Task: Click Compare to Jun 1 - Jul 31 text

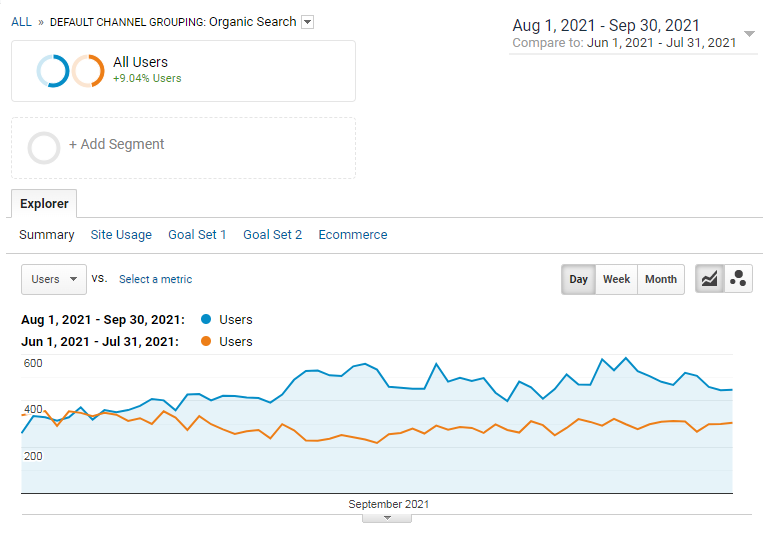Action: coord(624,43)
